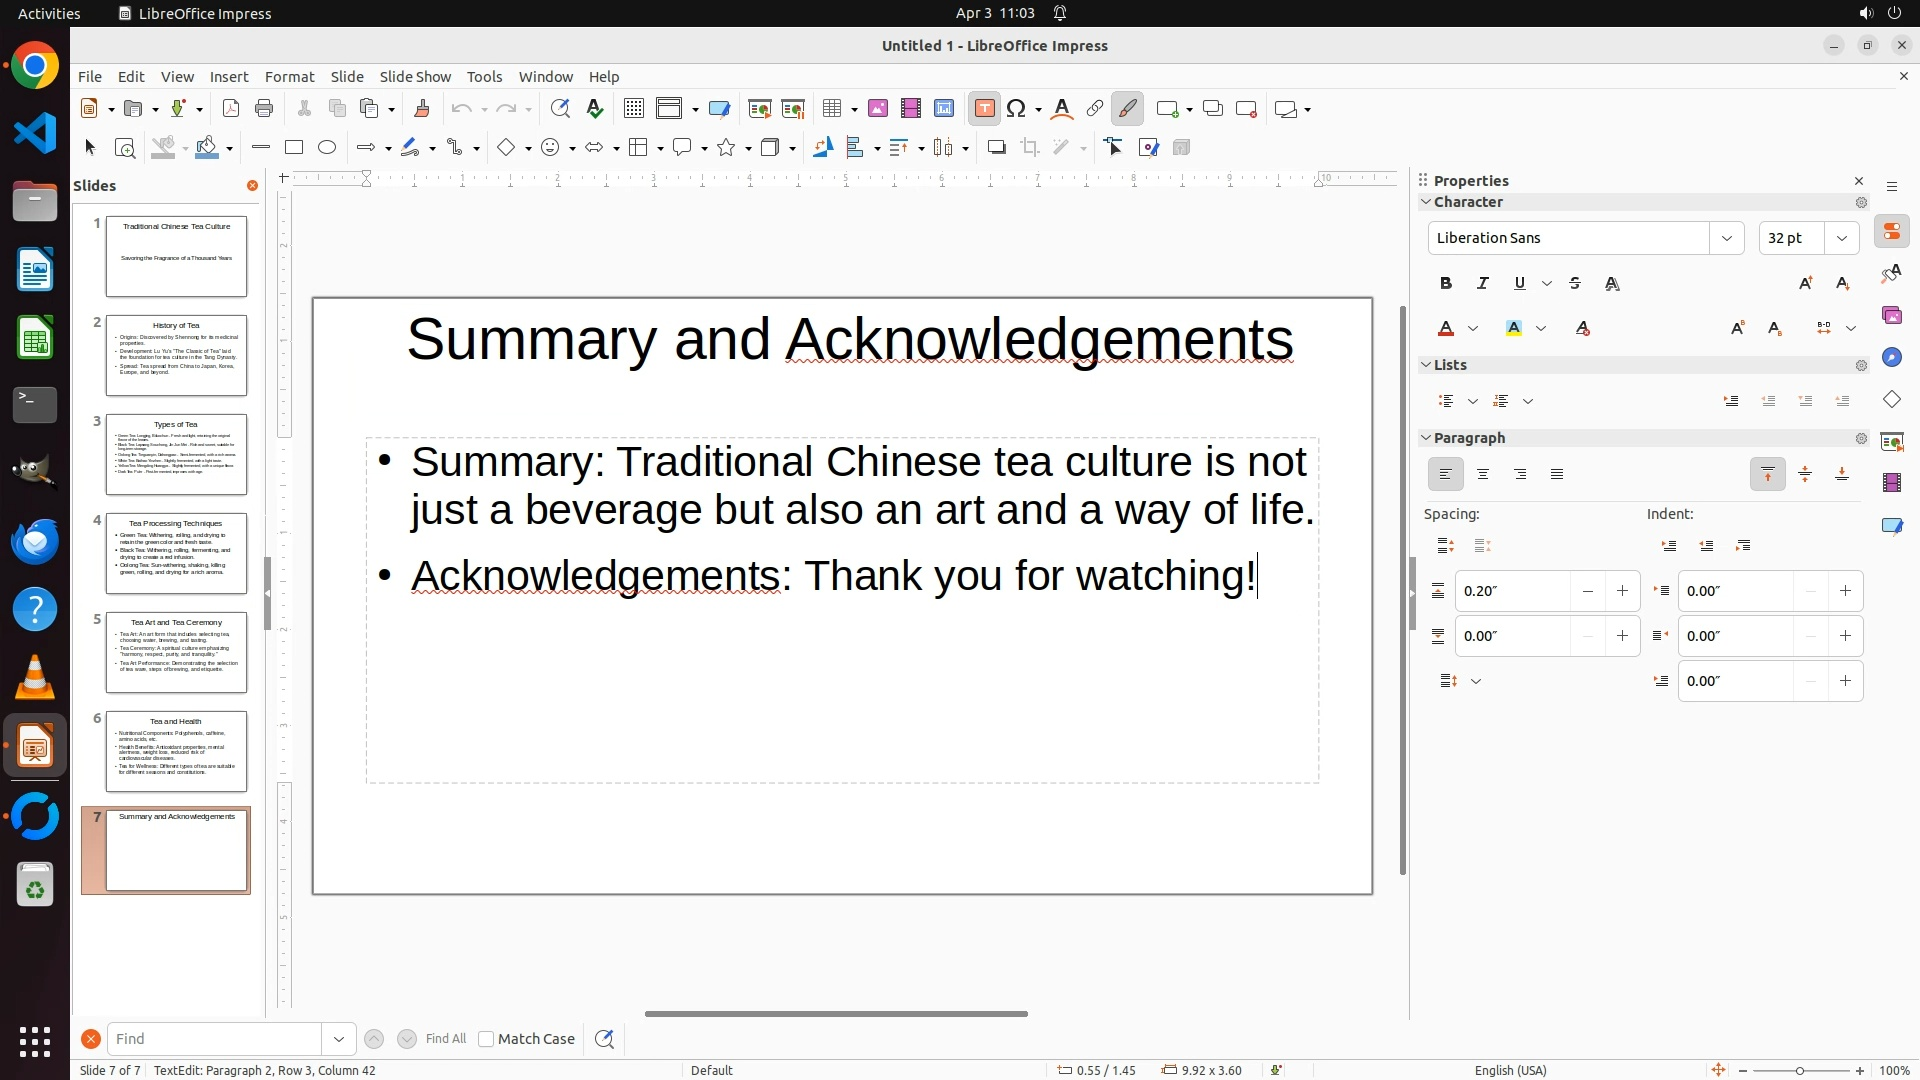Click the Export as PDF icon
Image resolution: width=1920 pixels, height=1080 pixels.
click(x=231, y=109)
